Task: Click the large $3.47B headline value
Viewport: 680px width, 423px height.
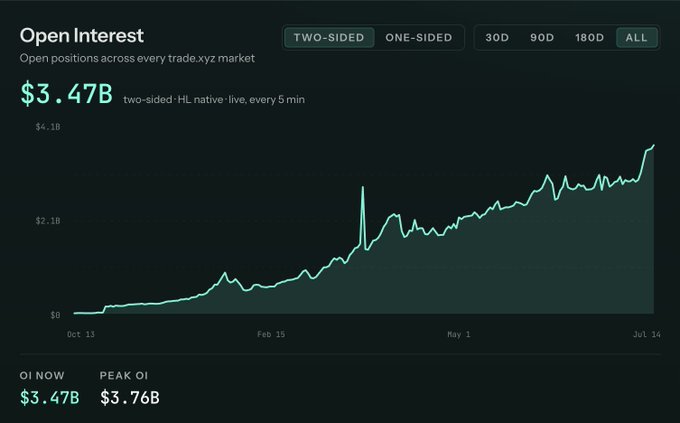Action: point(66,93)
